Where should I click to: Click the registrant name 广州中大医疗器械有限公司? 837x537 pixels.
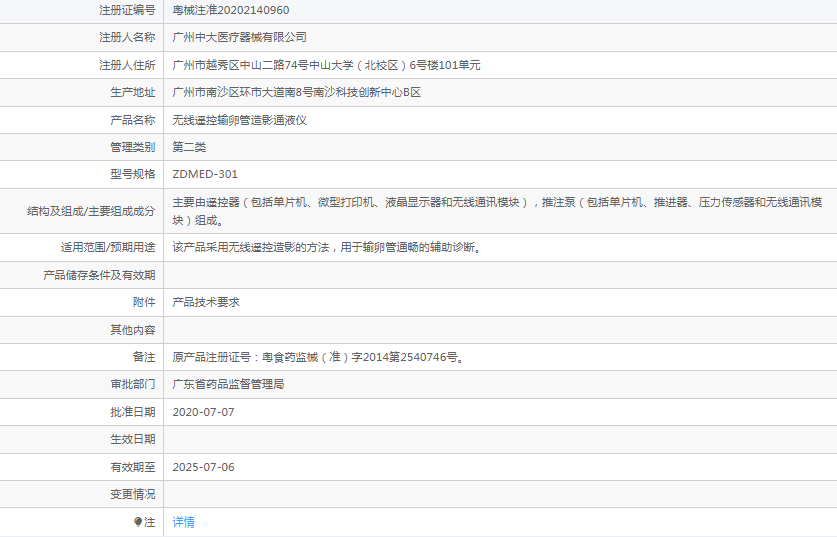pos(240,37)
